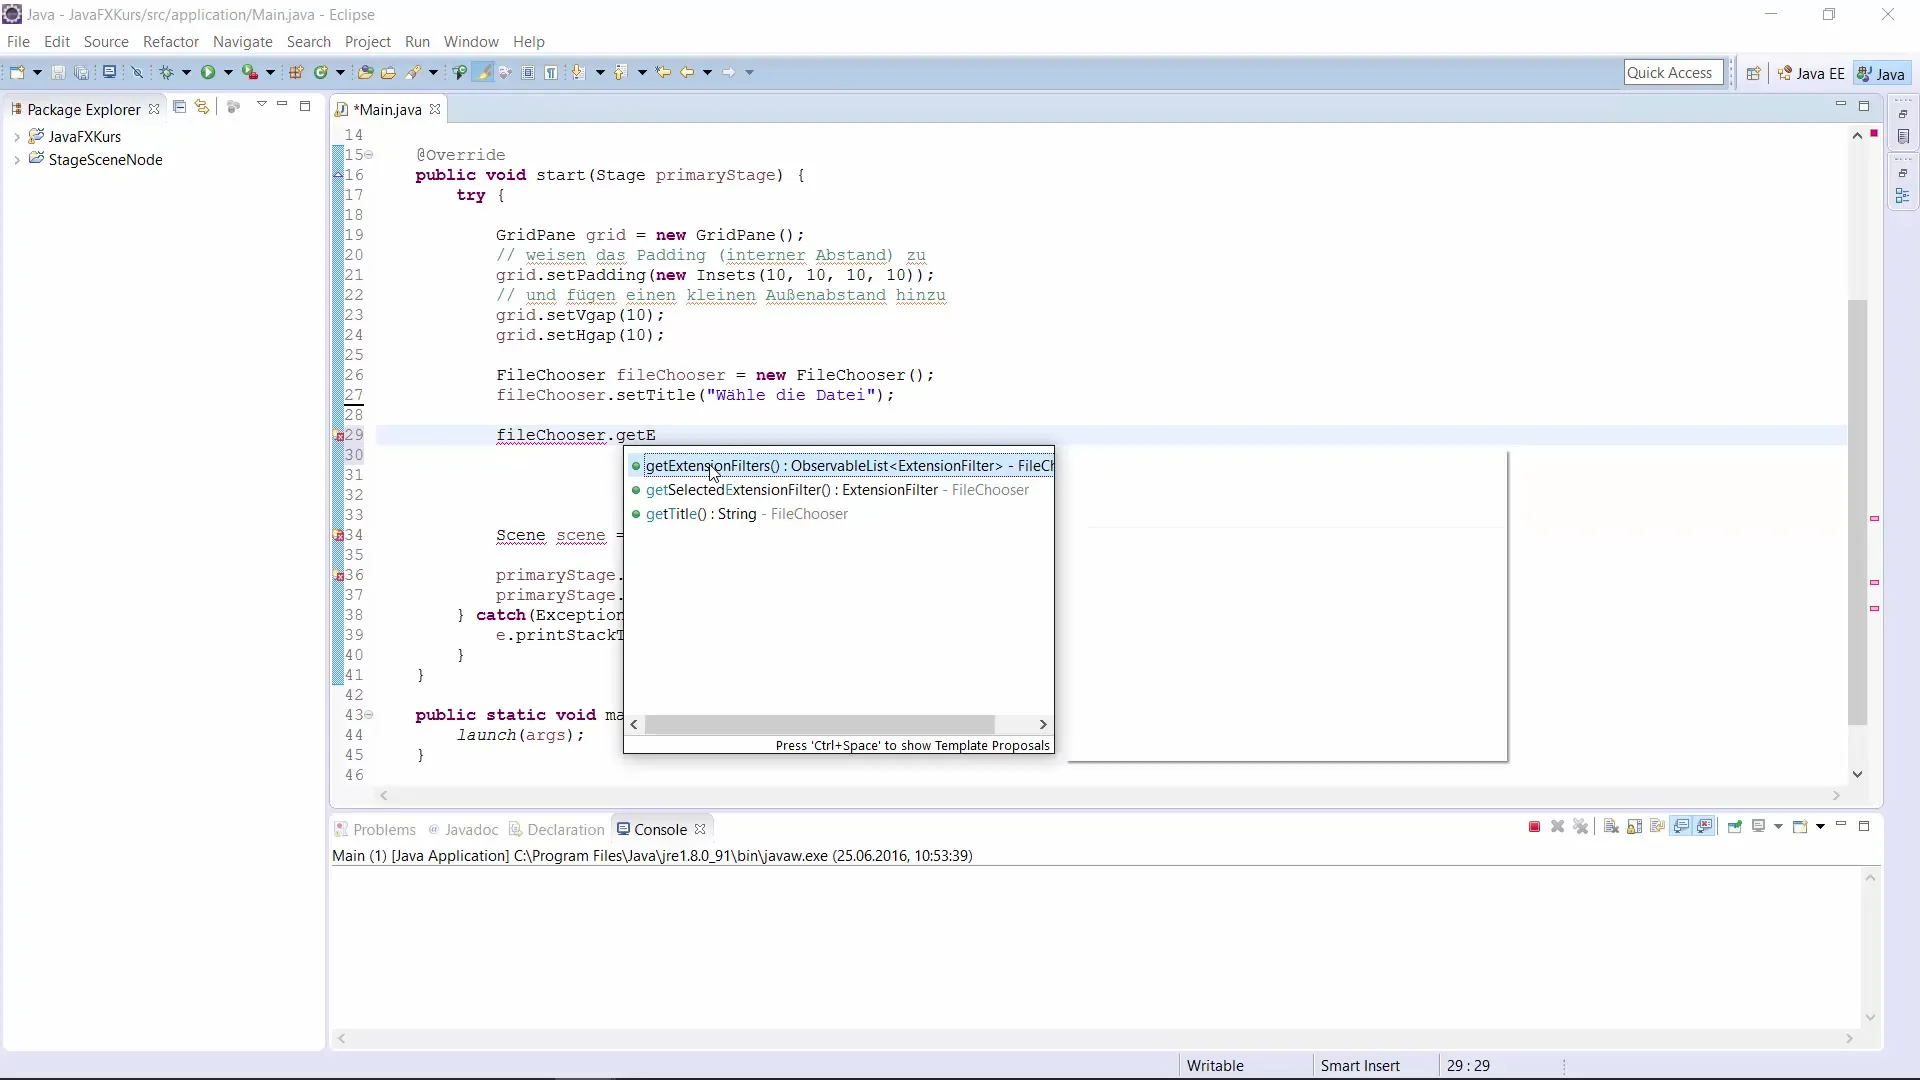Collapse the main method fold at line 43

coord(369,715)
